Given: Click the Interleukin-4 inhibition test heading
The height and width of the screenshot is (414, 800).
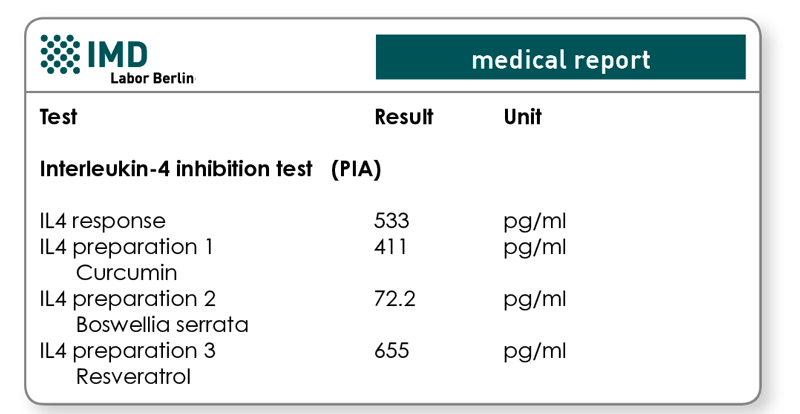Looking at the screenshot, I should click(x=176, y=169).
